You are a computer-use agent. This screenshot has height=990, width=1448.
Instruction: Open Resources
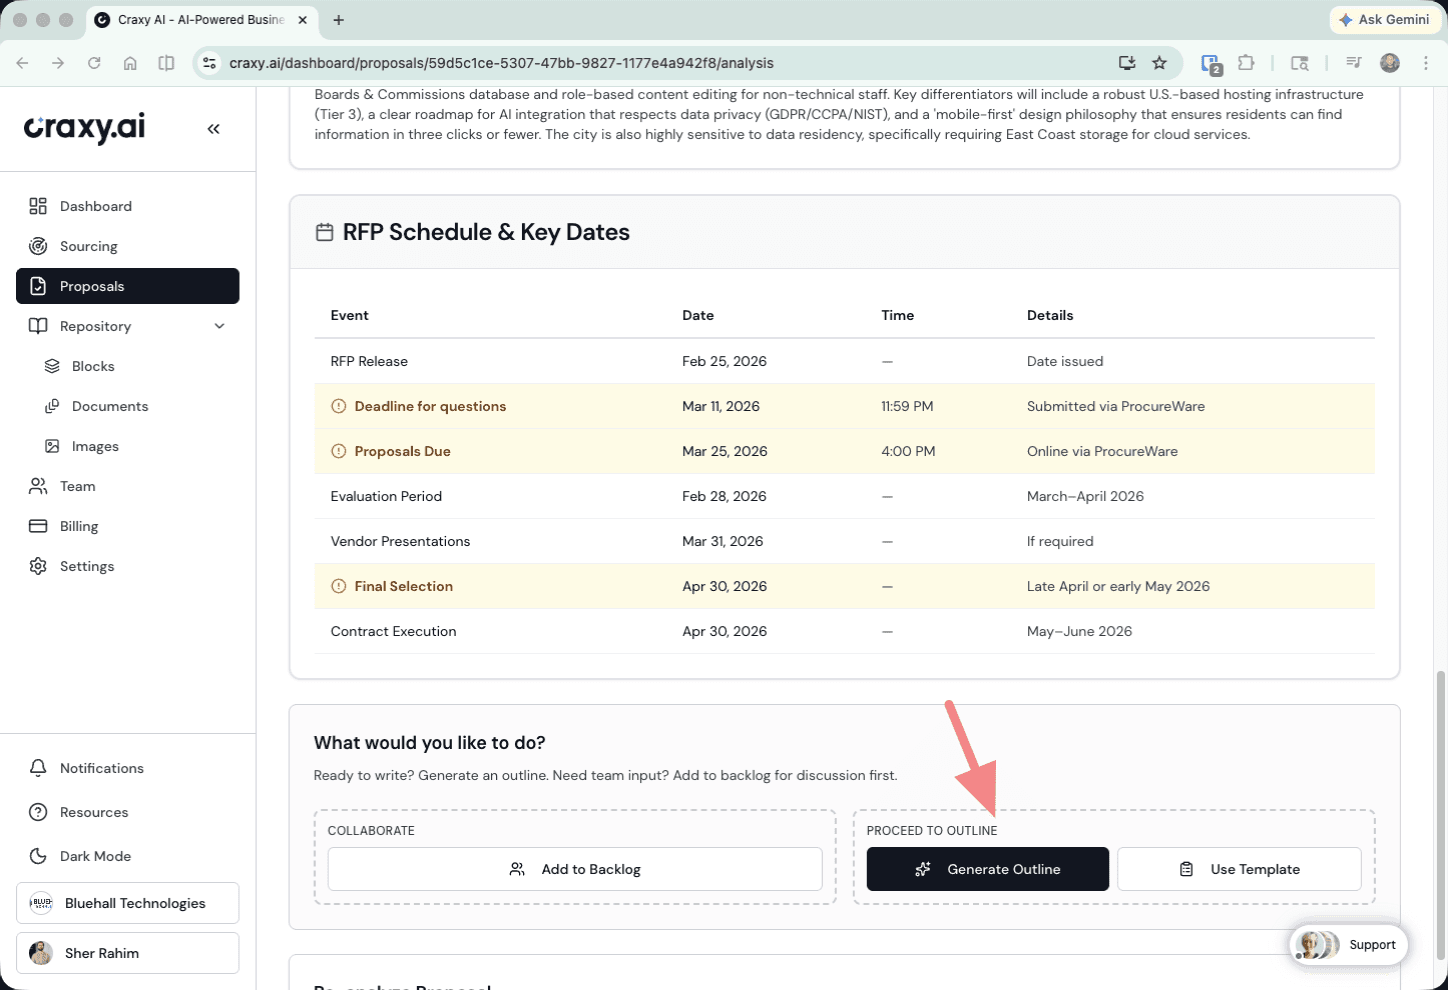coord(127,812)
